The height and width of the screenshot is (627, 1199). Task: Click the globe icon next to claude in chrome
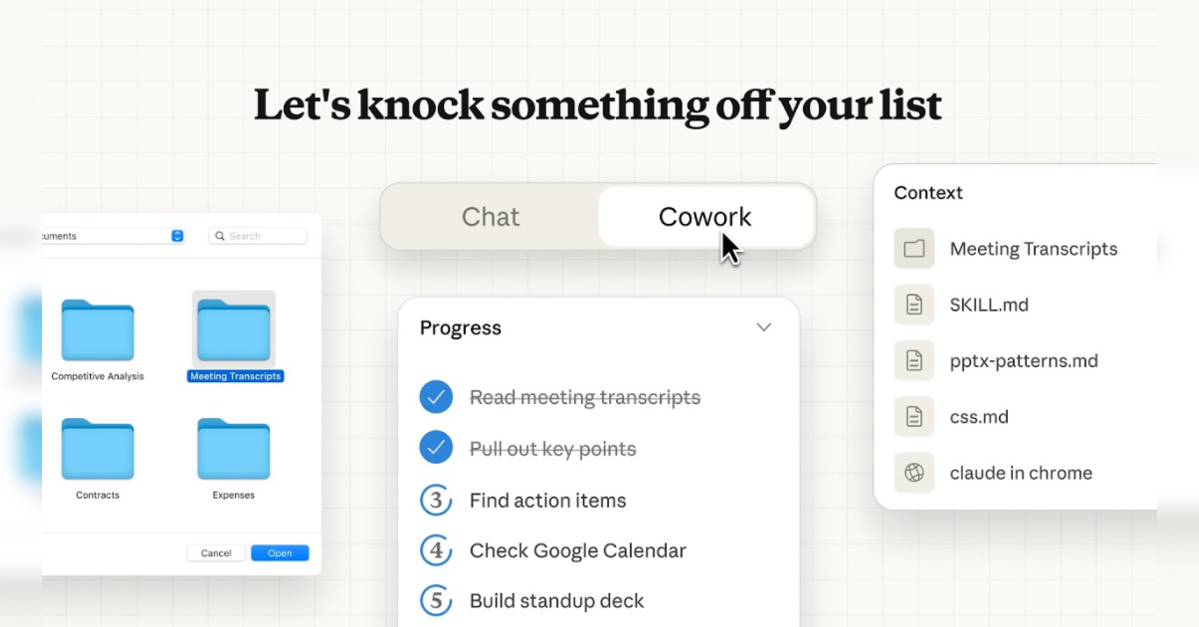point(913,472)
